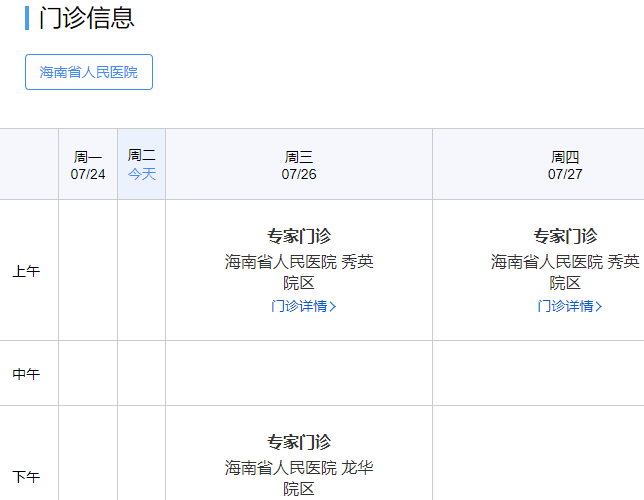
Task: Click 秀英院区 location text under Thursday morning
Action: click(565, 272)
